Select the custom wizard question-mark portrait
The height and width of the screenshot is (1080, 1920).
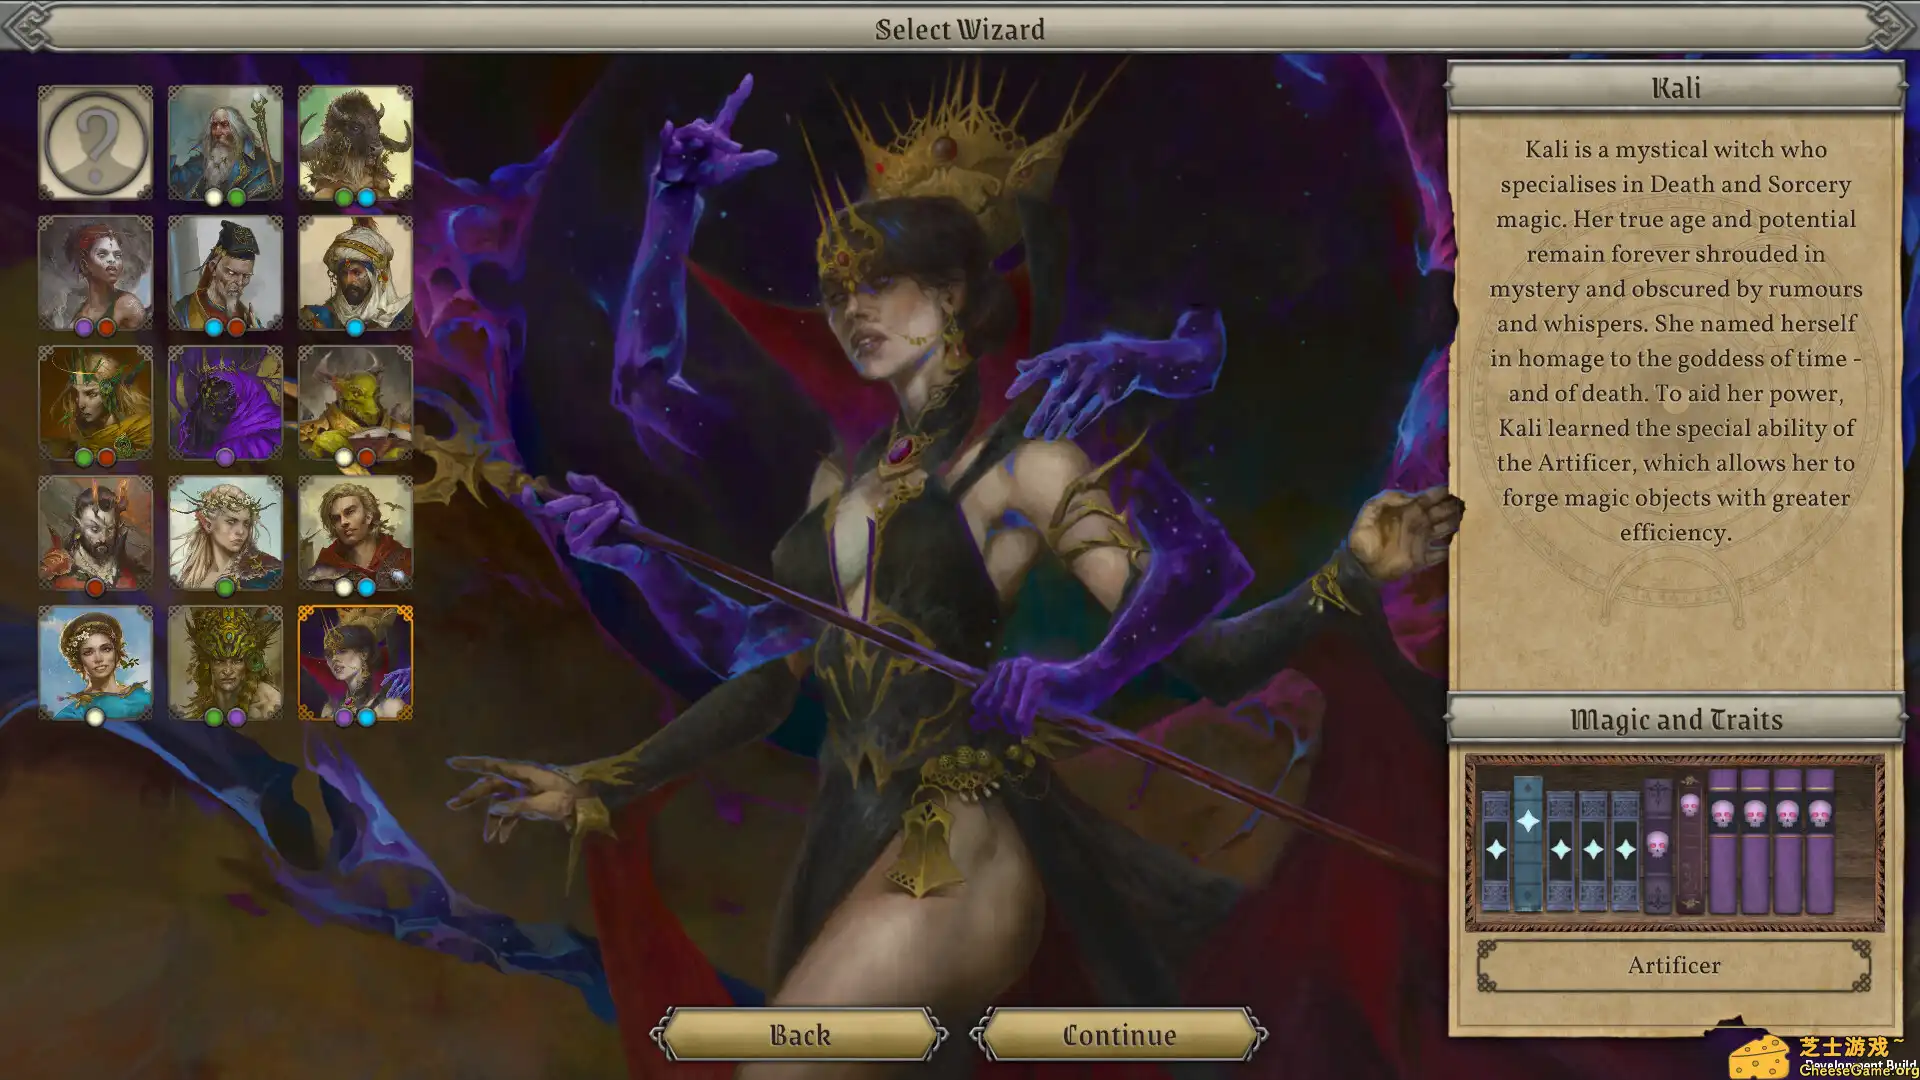point(95,142)
